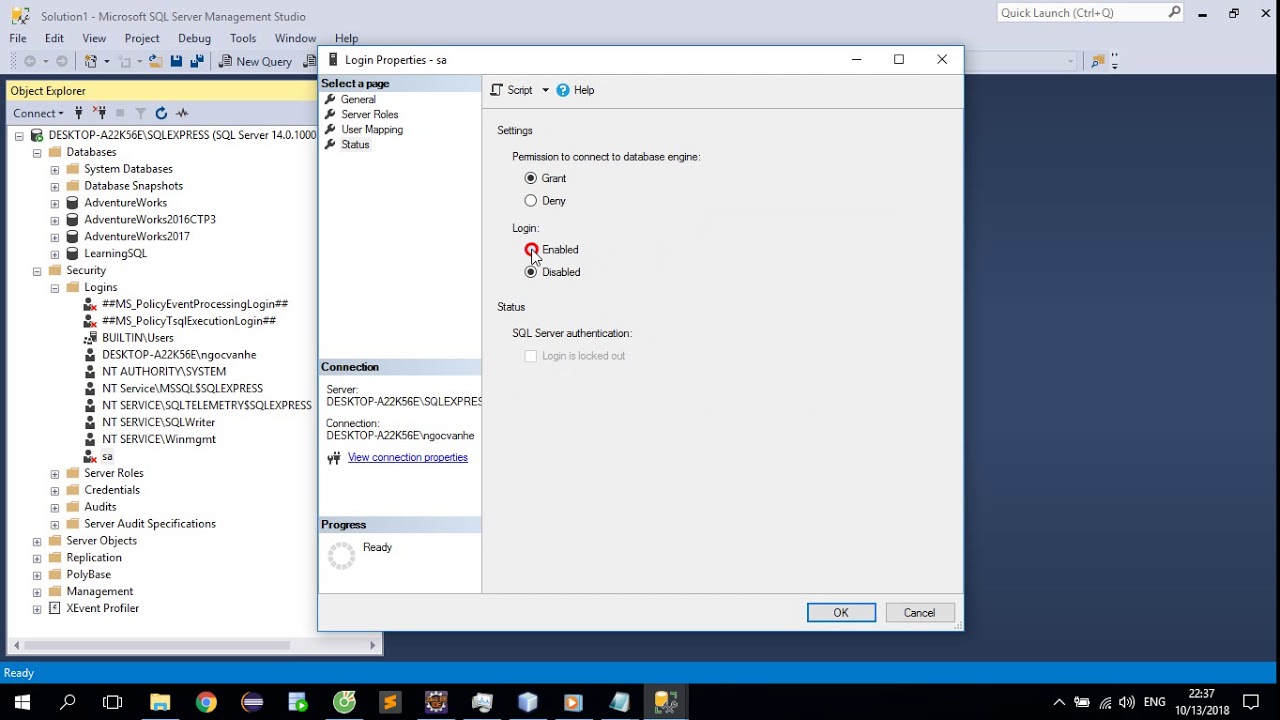Click the Script icon in Login Properties
The width and height of the screenshot is (1280, 720).
(x=497, y=90)
